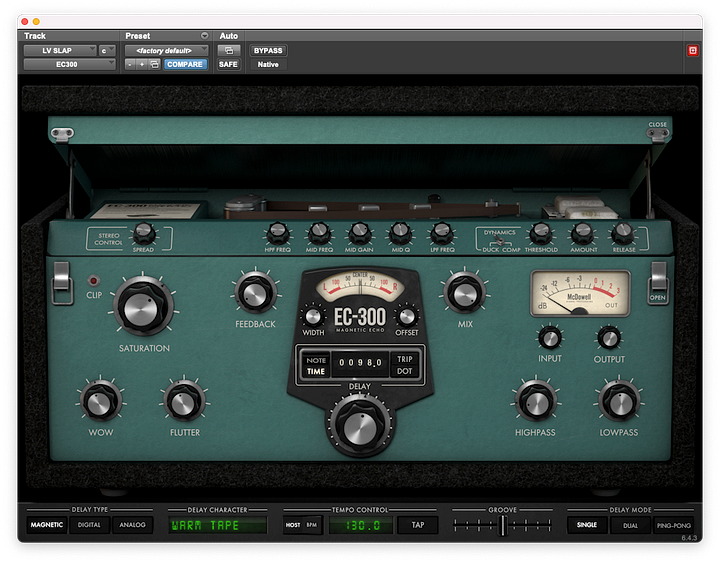
Task: Switch tempo control to BPM
Action: point(312,525)
